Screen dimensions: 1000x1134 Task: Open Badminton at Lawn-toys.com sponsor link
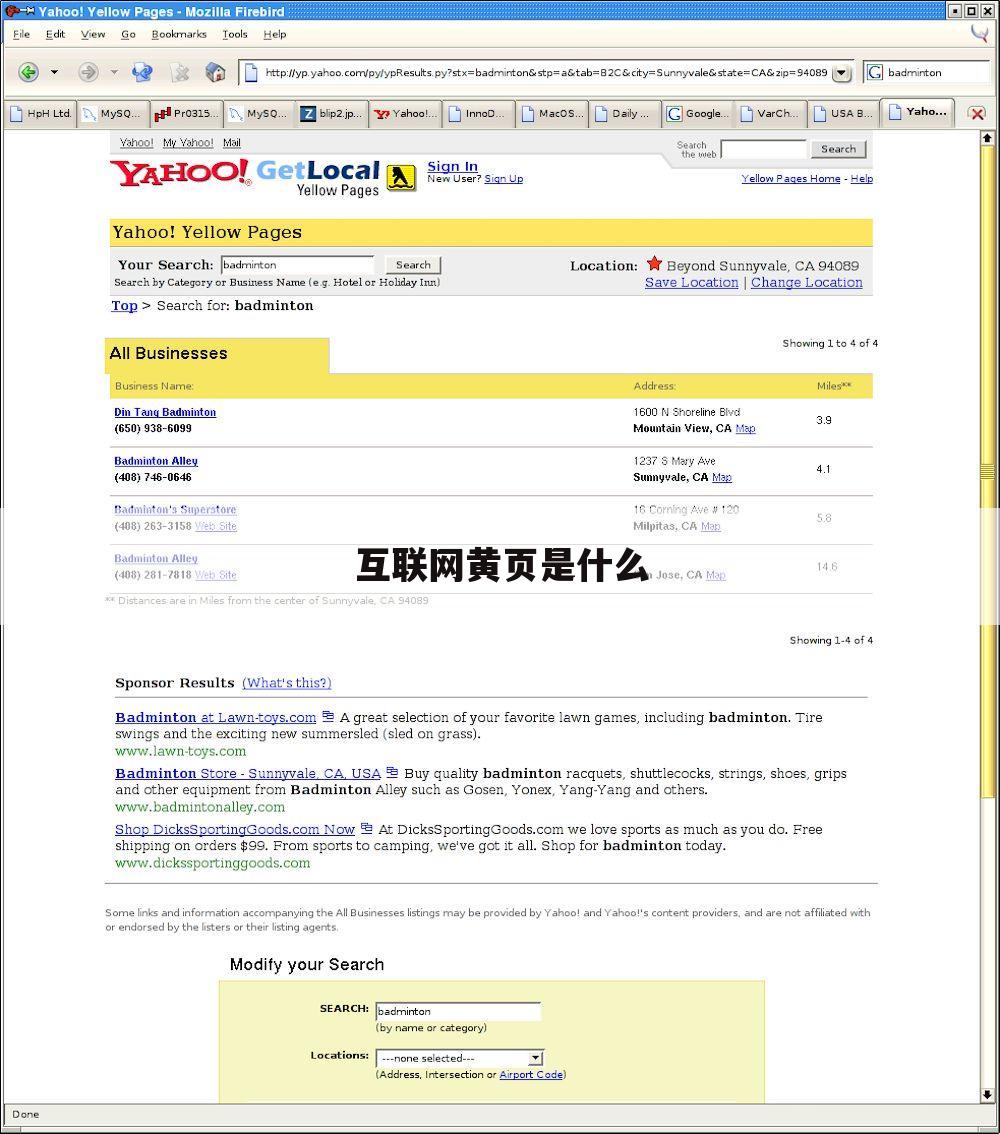(x=215, y=717)
